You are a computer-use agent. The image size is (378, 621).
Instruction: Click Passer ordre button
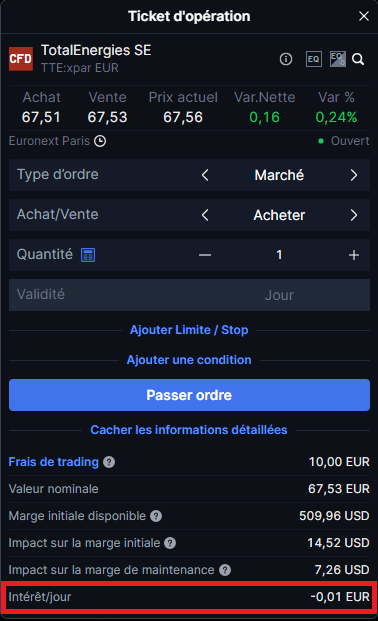point(189,395)
